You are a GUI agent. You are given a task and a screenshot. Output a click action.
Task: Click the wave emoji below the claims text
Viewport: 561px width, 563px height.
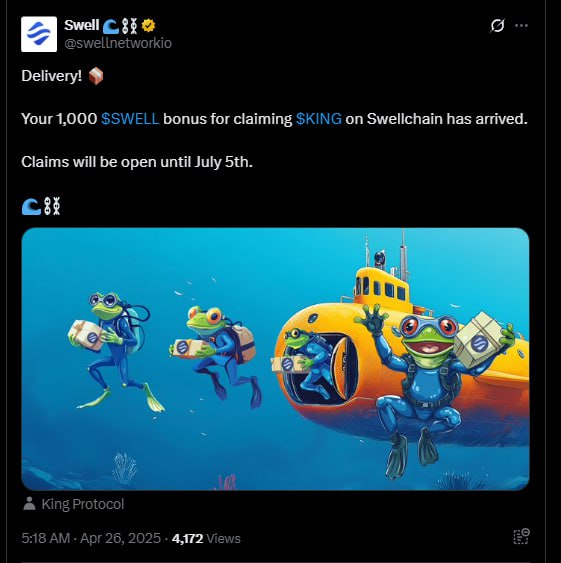31,206
